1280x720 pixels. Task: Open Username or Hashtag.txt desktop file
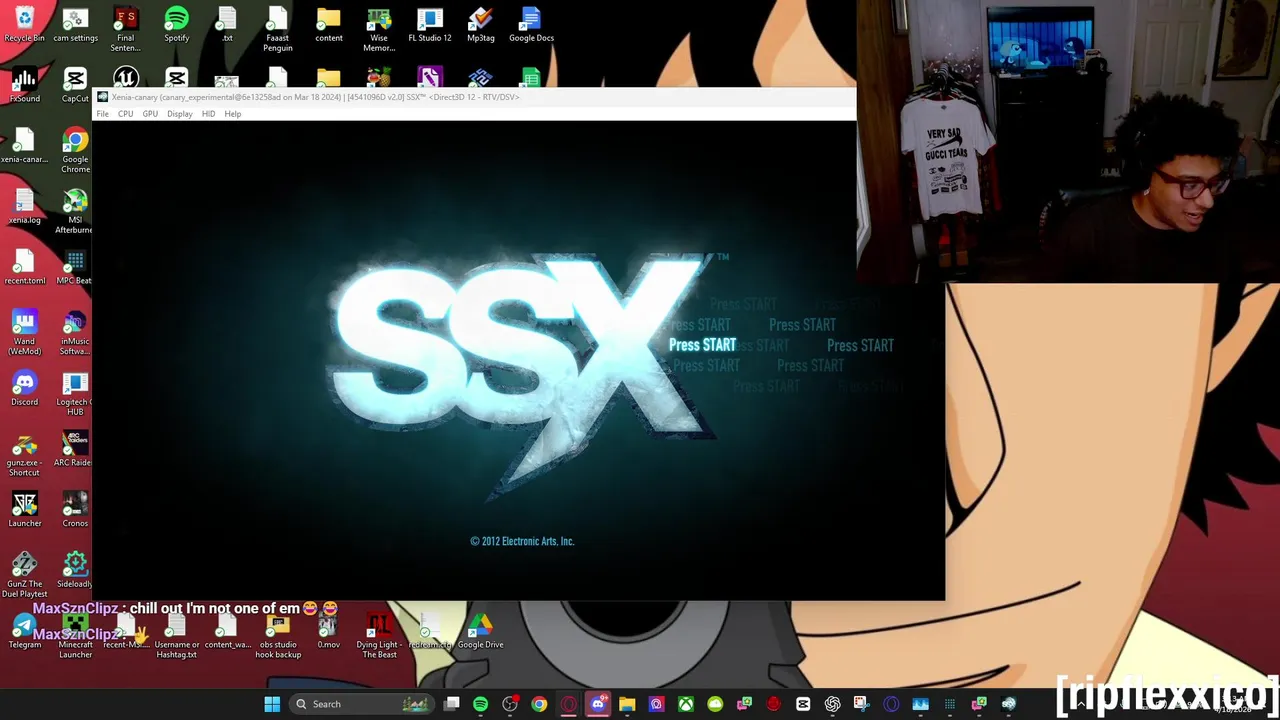pyautogui.click(x=176, y=636)
